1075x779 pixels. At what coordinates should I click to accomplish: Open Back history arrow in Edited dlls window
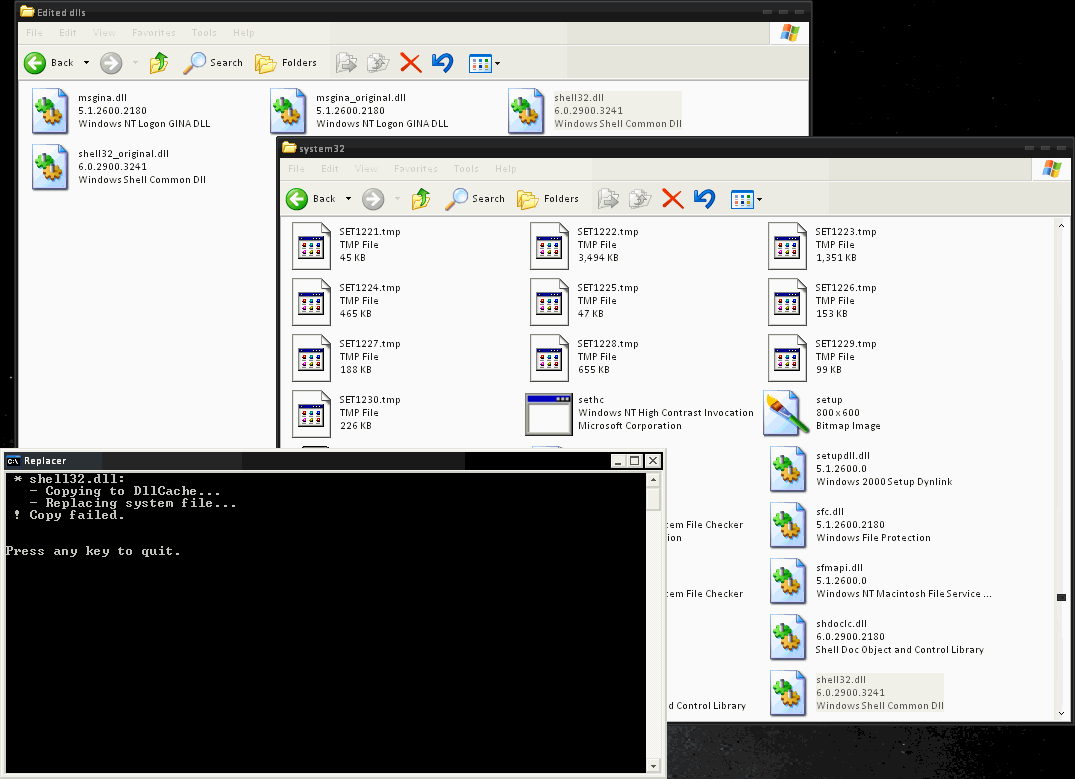tap(86, 63)
